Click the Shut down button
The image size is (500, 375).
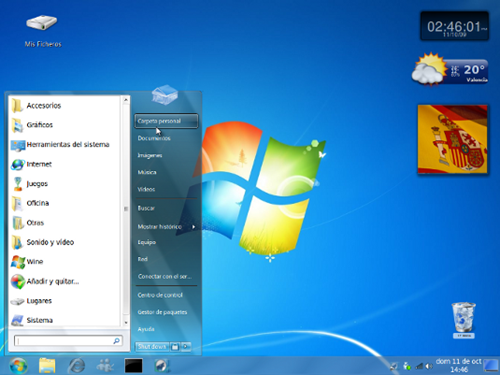point(152,347)
